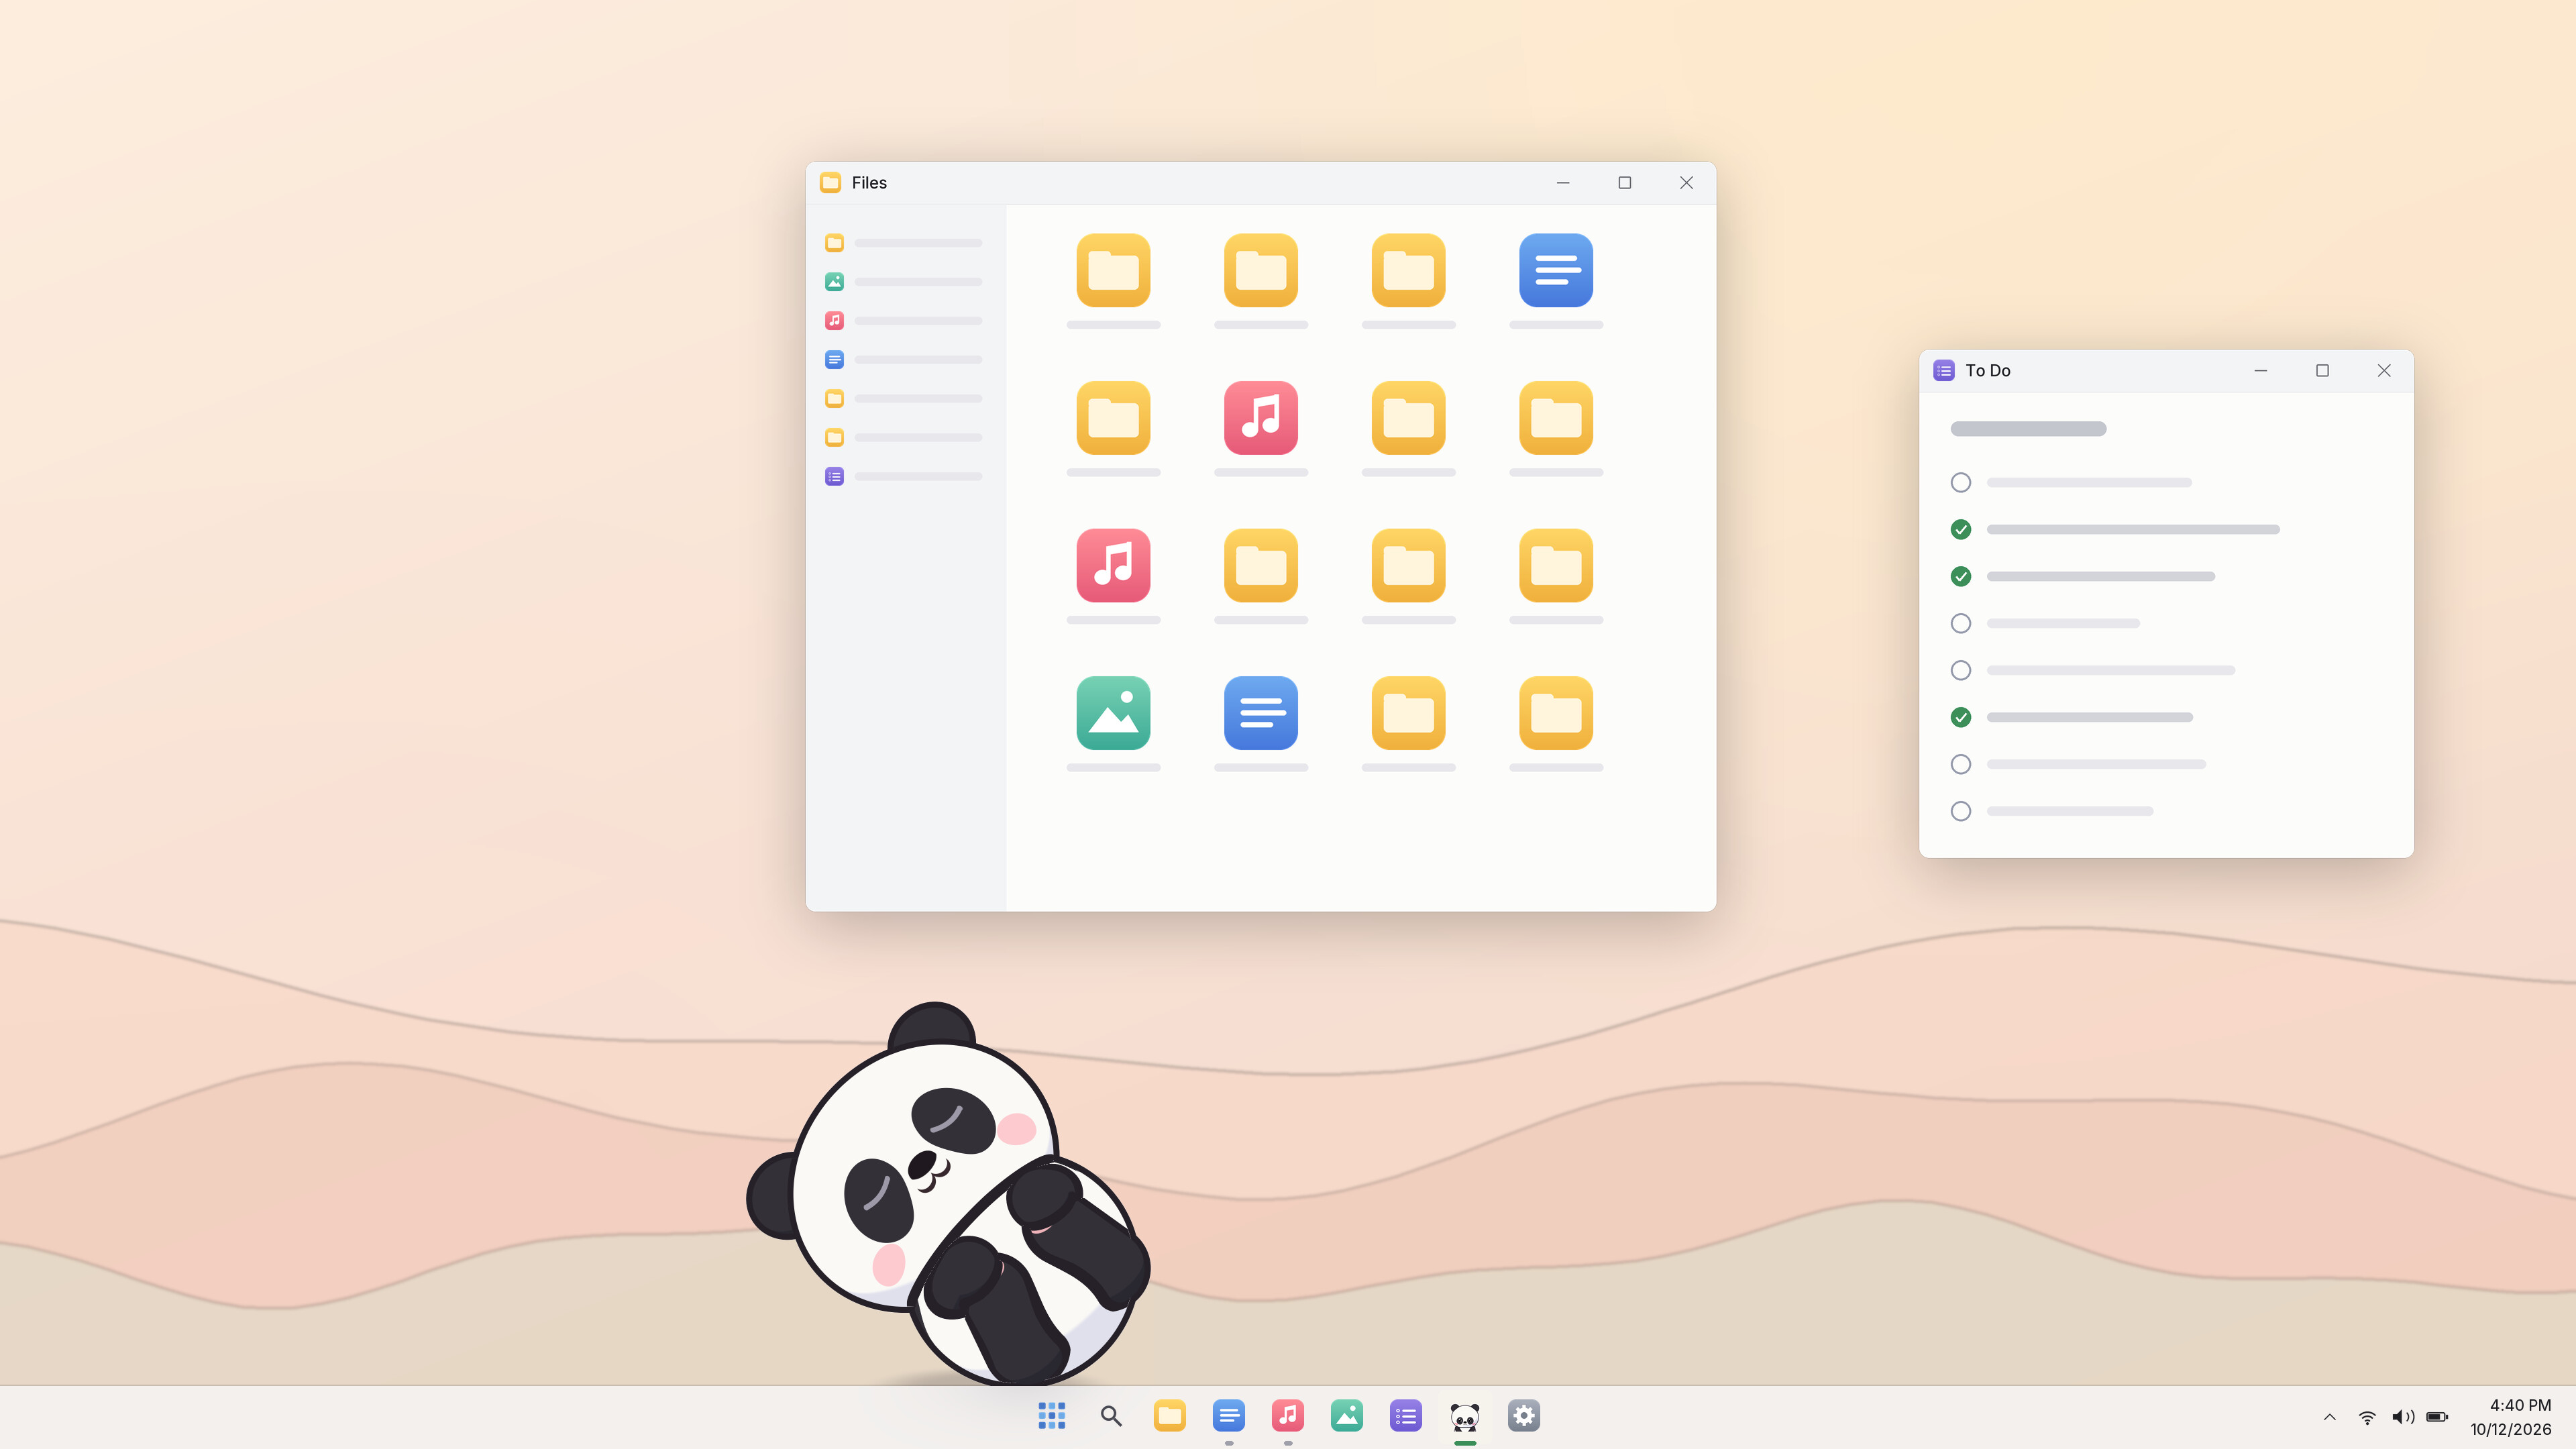Select Pictures entry icon in Files sidebar

pos(834,282)
